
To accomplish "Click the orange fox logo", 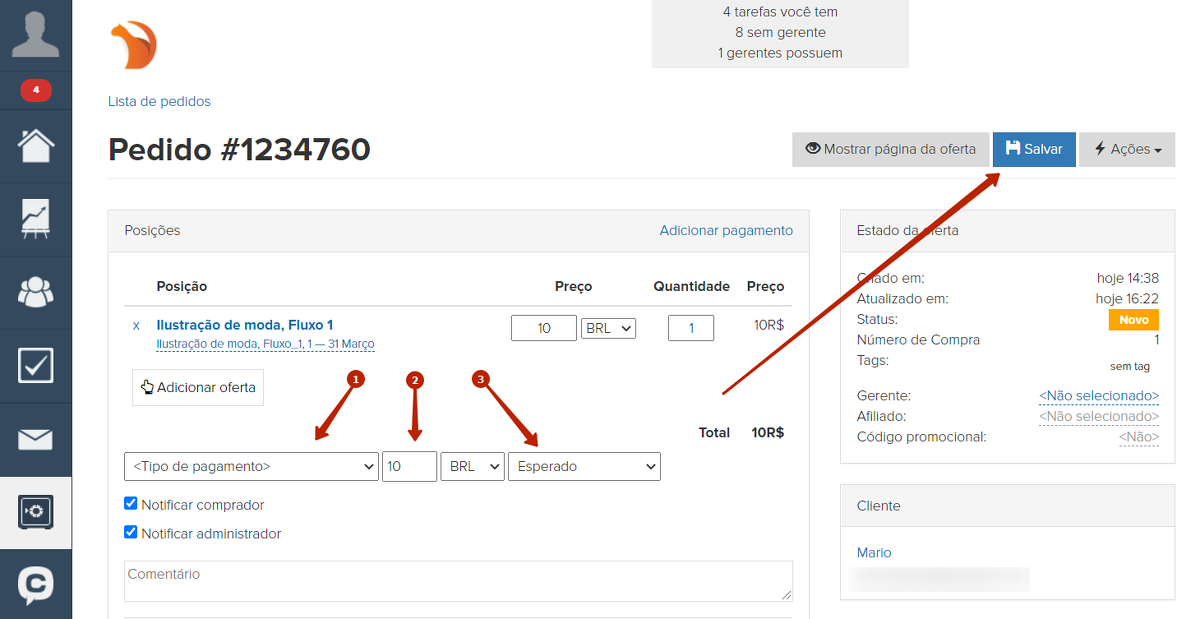I will tap(133, 46).
